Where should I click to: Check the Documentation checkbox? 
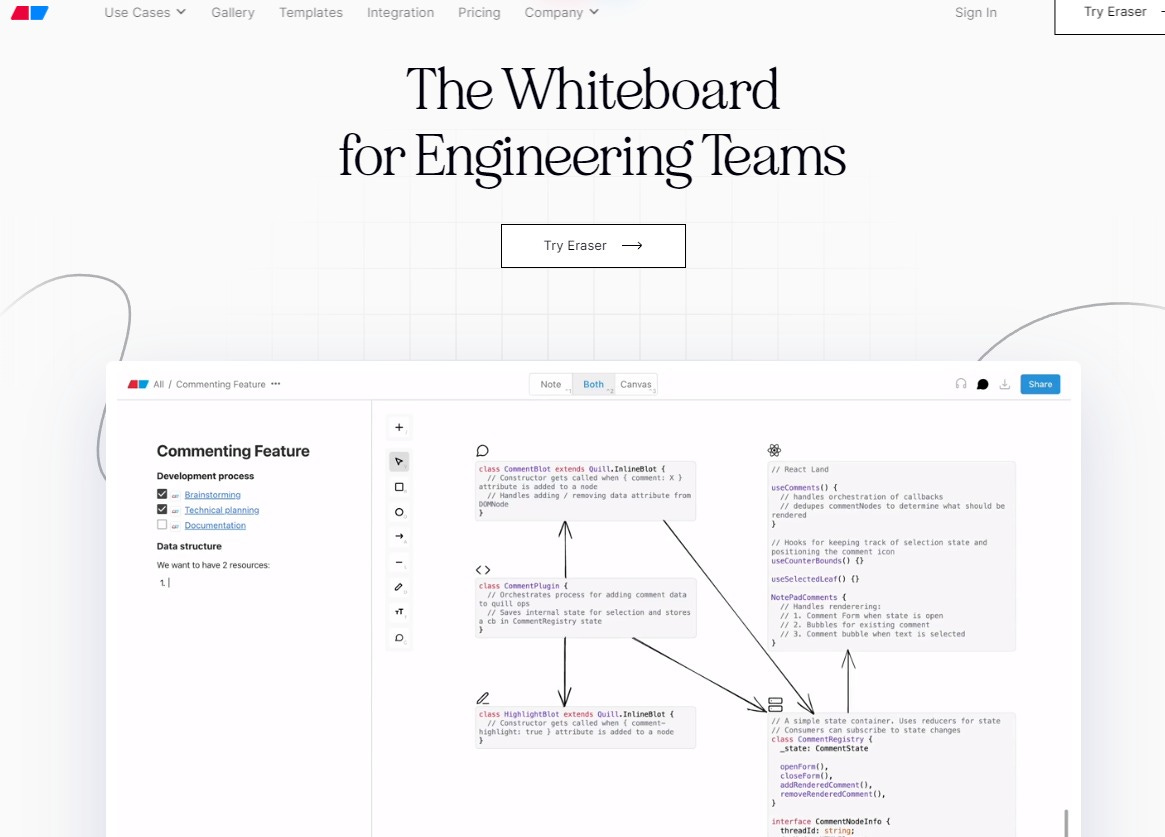tap(162, 524)
